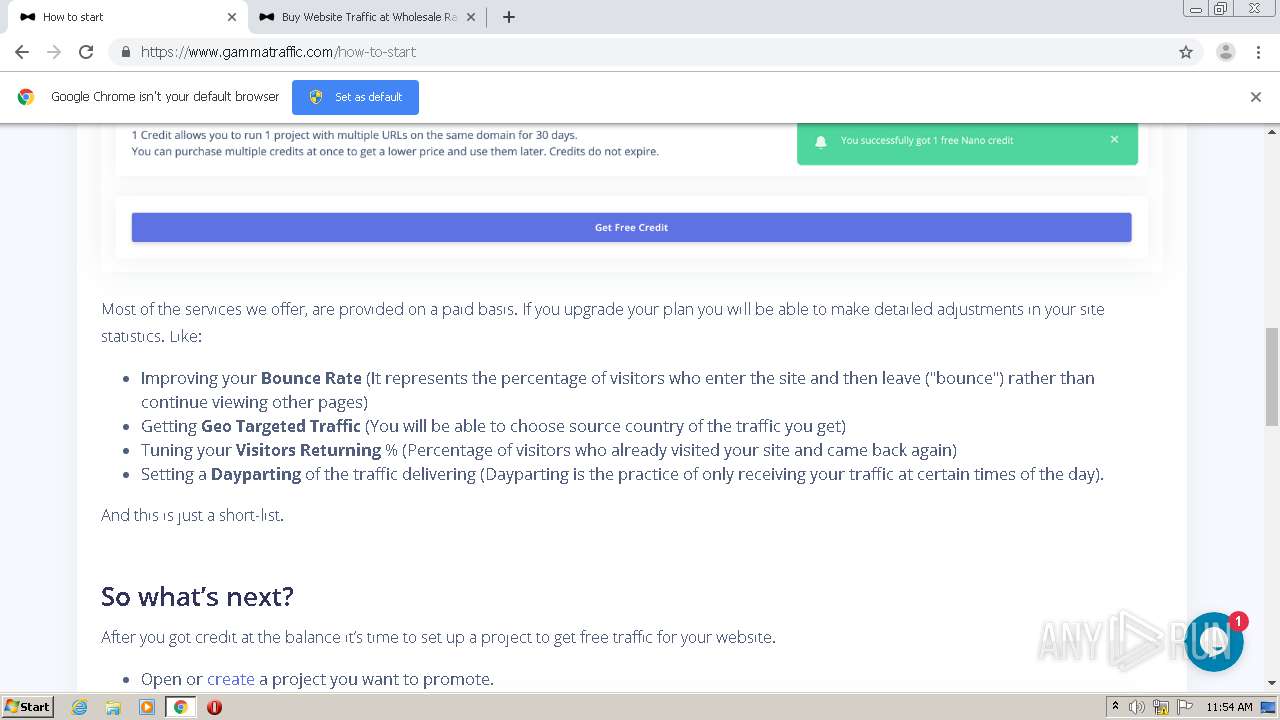Show hidden system tray icons

(1115, 707)
